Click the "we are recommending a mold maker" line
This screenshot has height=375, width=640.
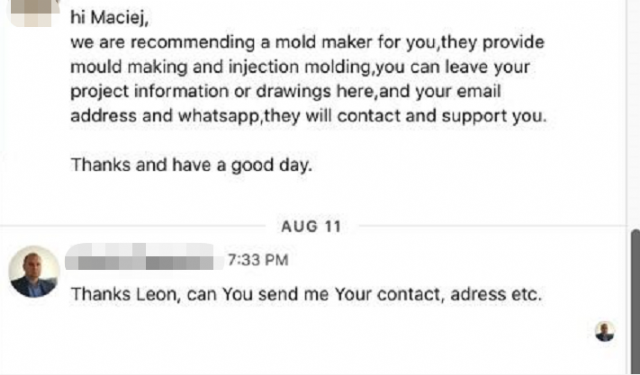coord(307,43)
